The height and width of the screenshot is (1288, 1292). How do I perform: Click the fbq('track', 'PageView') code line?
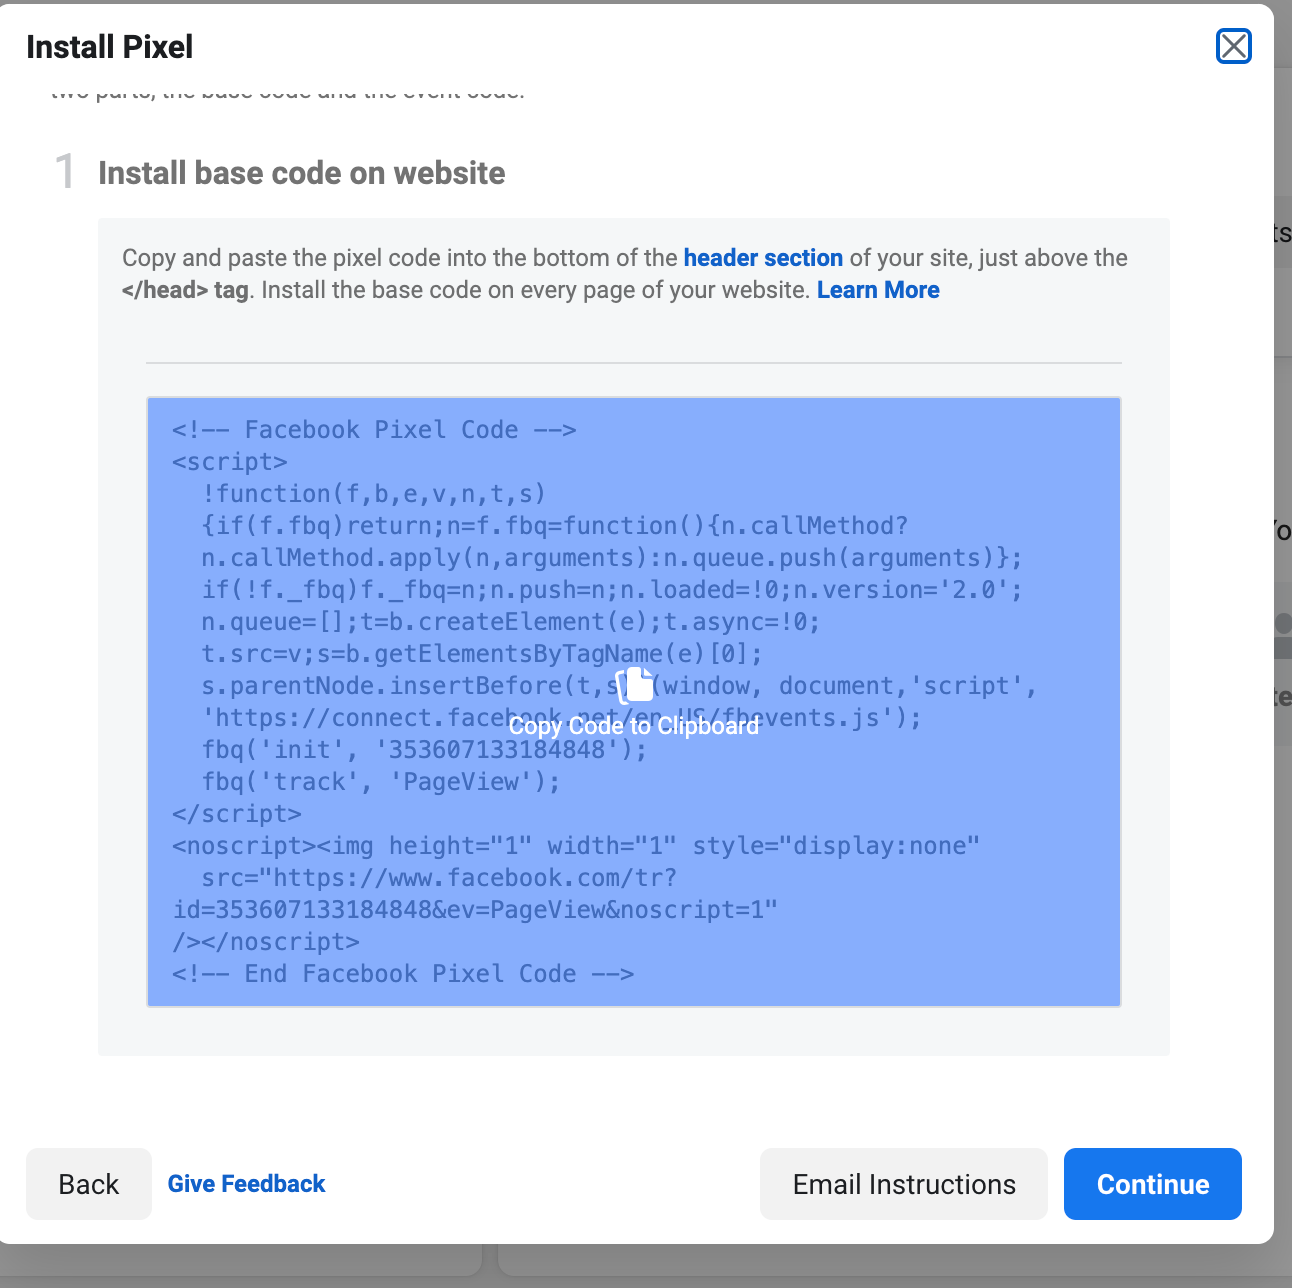click(381, 782)
